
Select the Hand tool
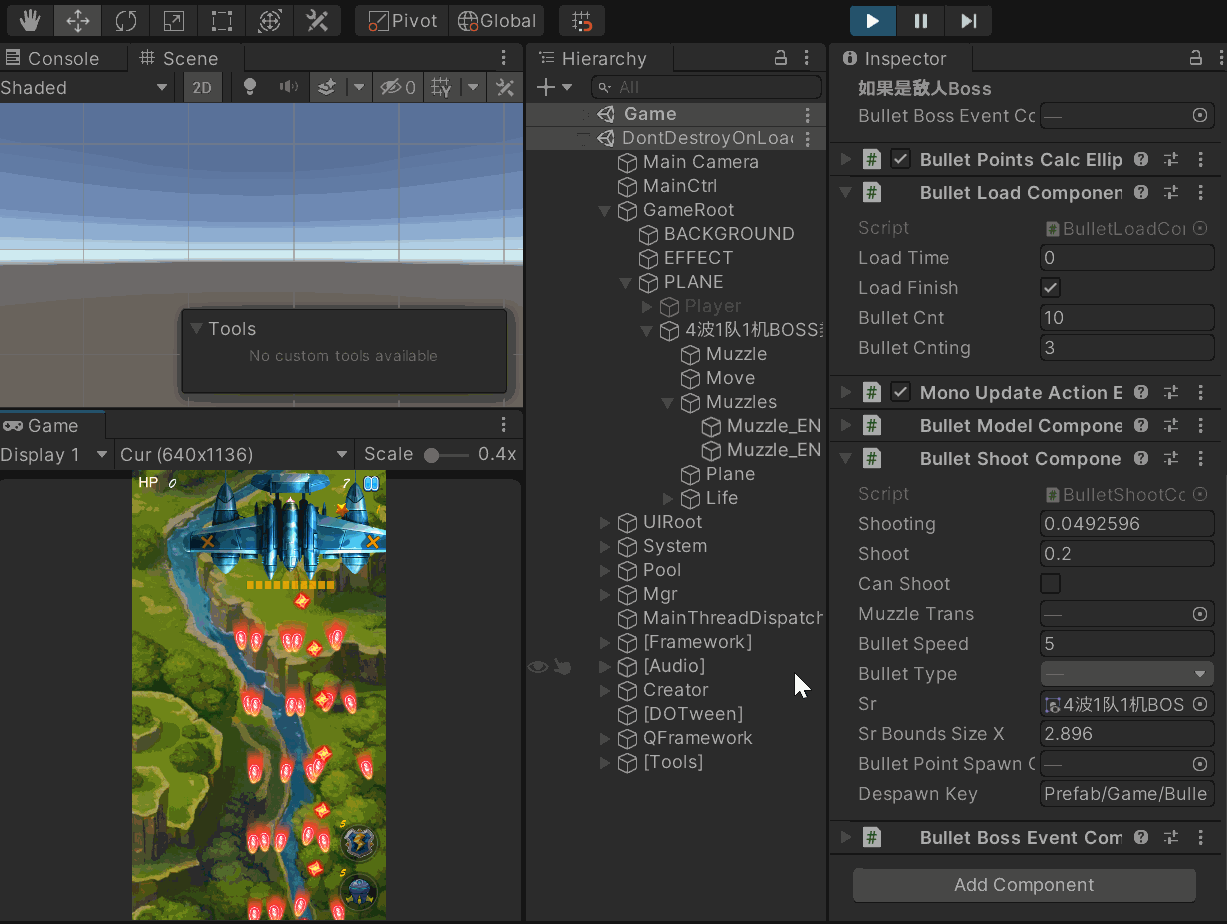30,20
